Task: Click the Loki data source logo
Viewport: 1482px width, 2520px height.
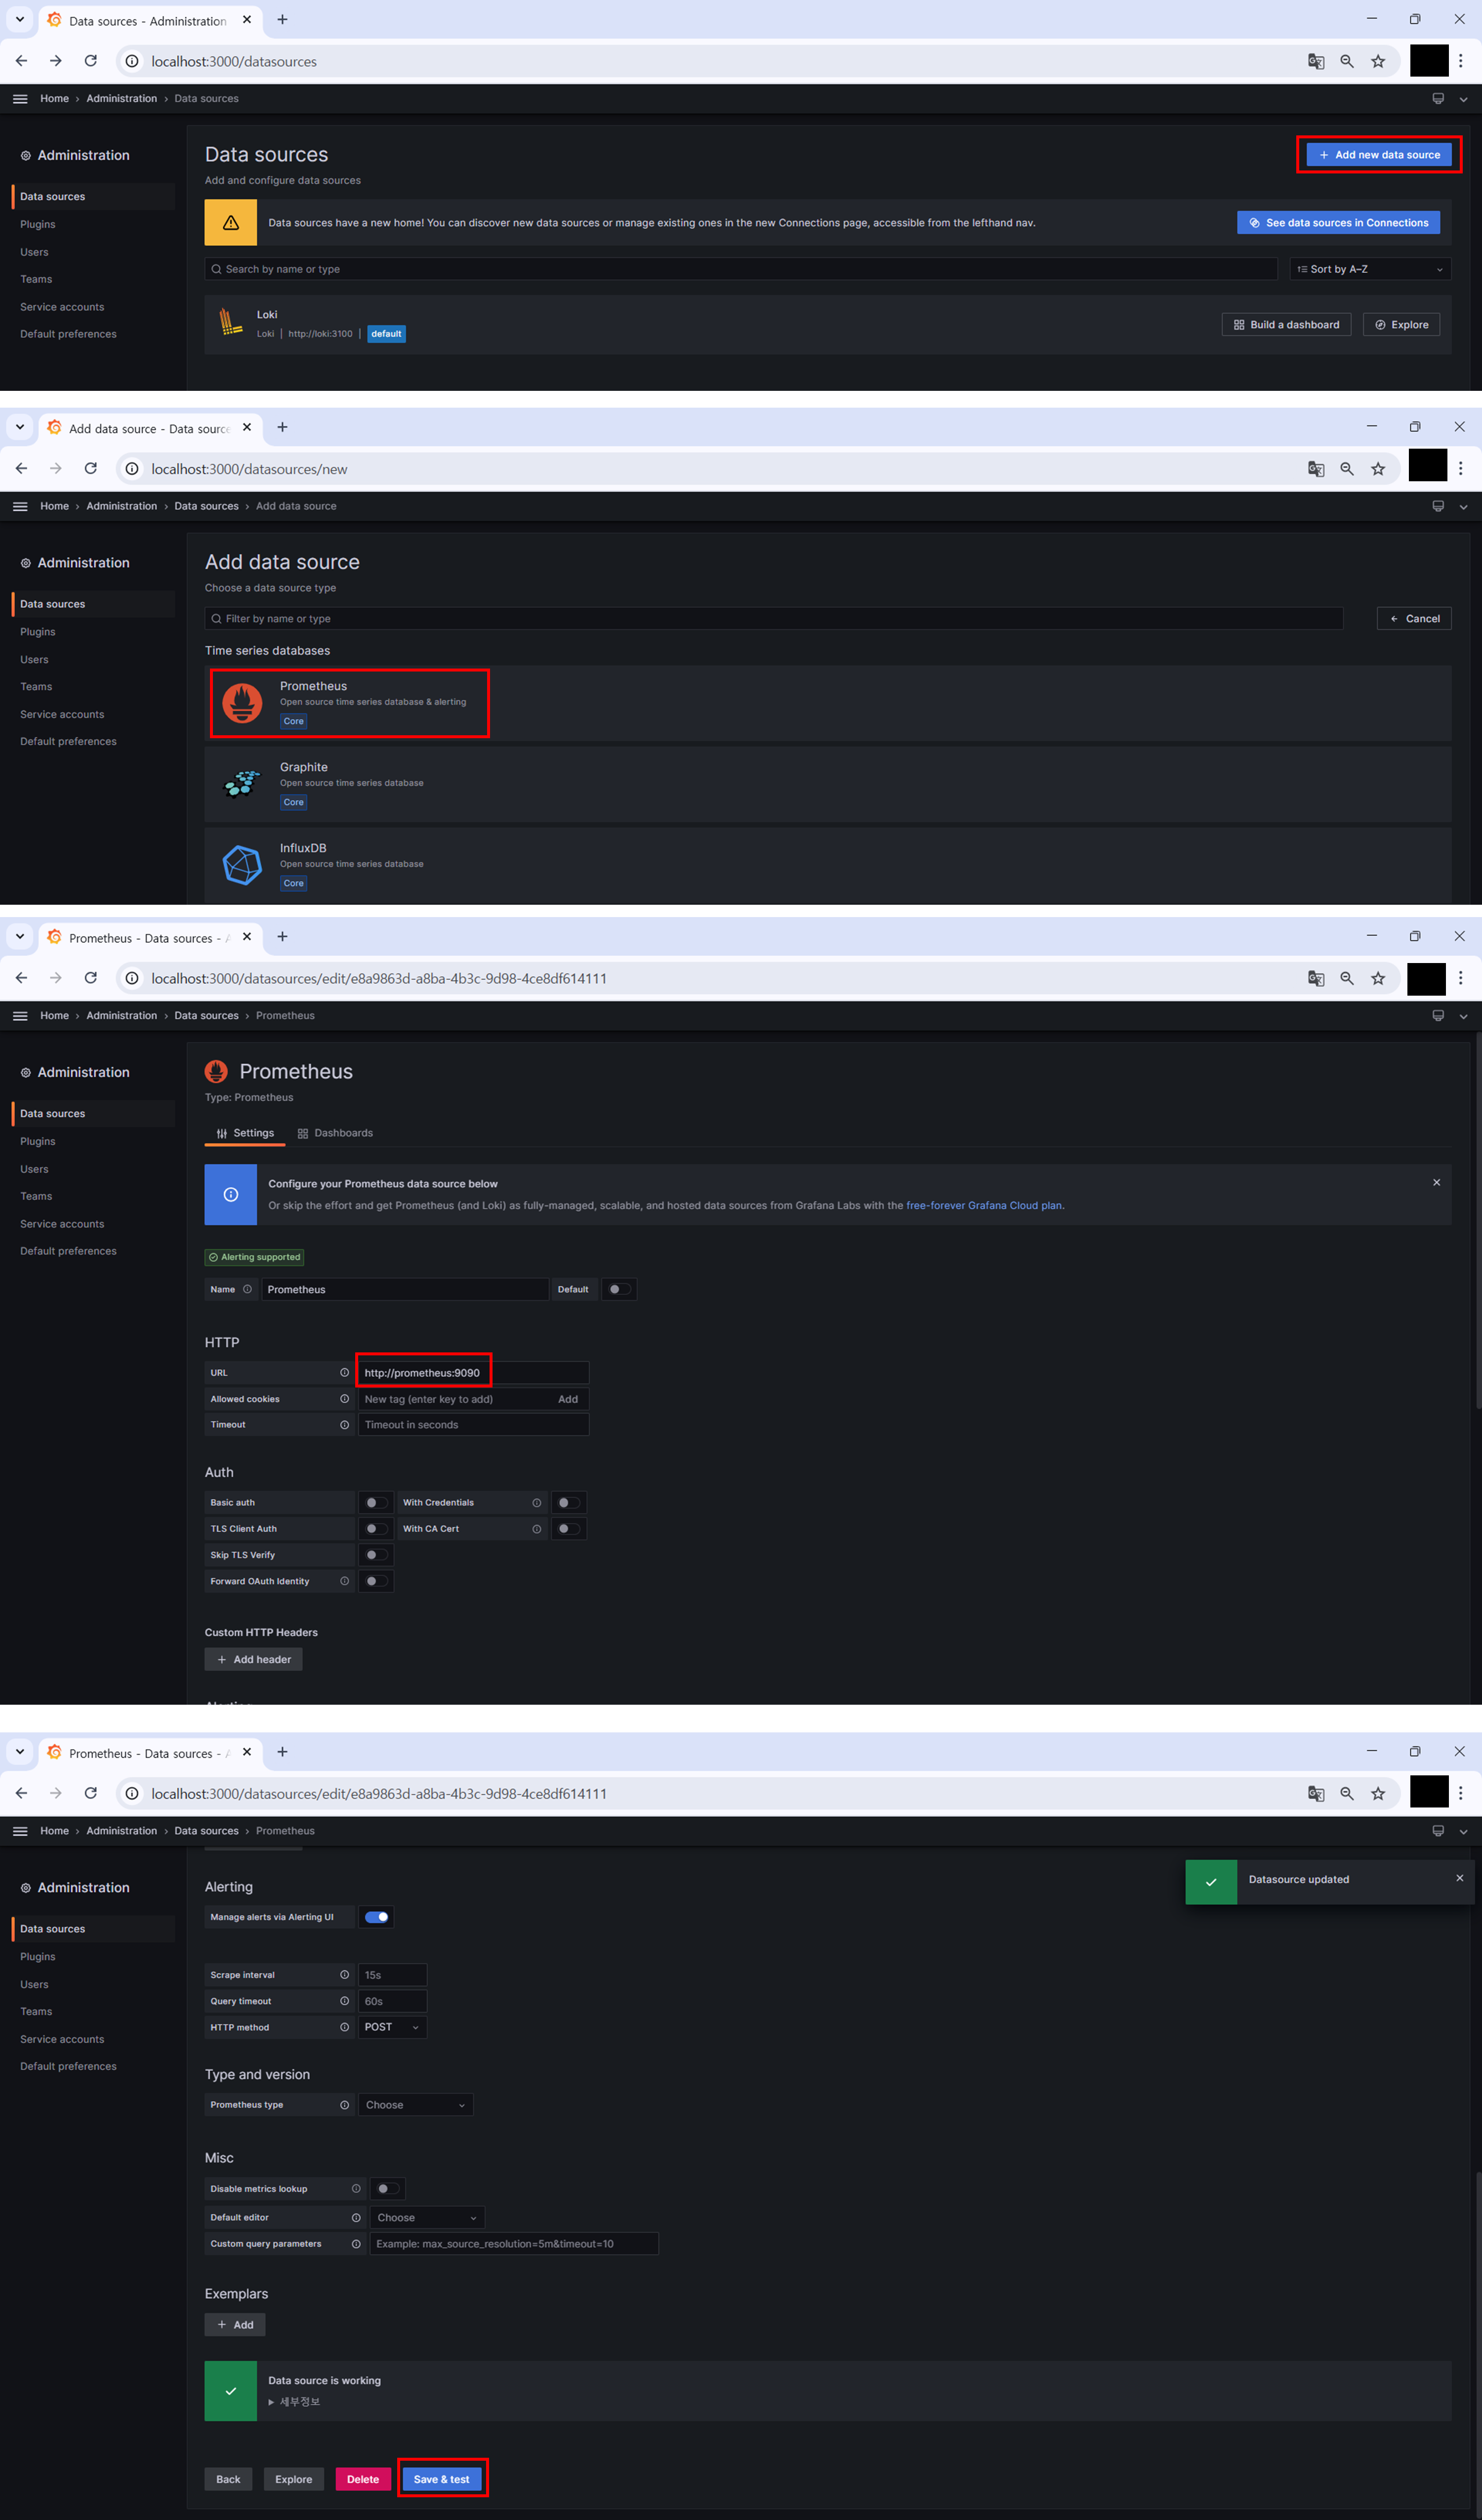Action: [x=231, y=323]
